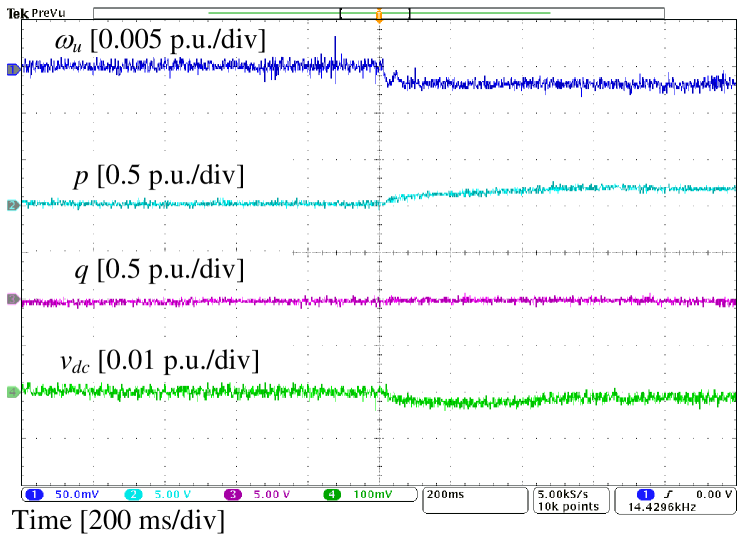The image size is (747, 539).
Task: Click the channel 1 blue ground marker
Action: [x=13, y=70]
